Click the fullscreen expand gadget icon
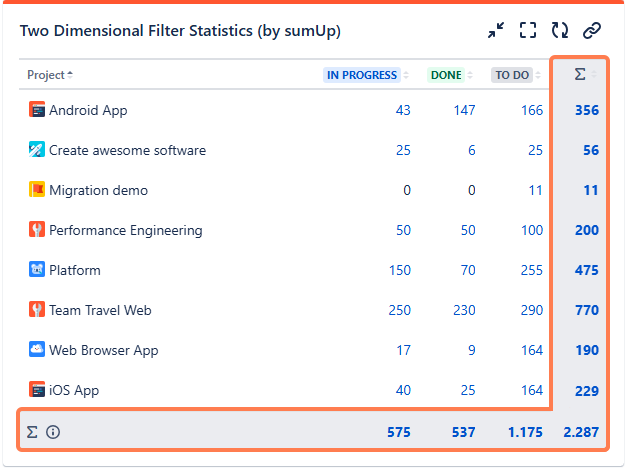Image resolution: width=627 pixels, height=469 pixels. pos(528,31)
